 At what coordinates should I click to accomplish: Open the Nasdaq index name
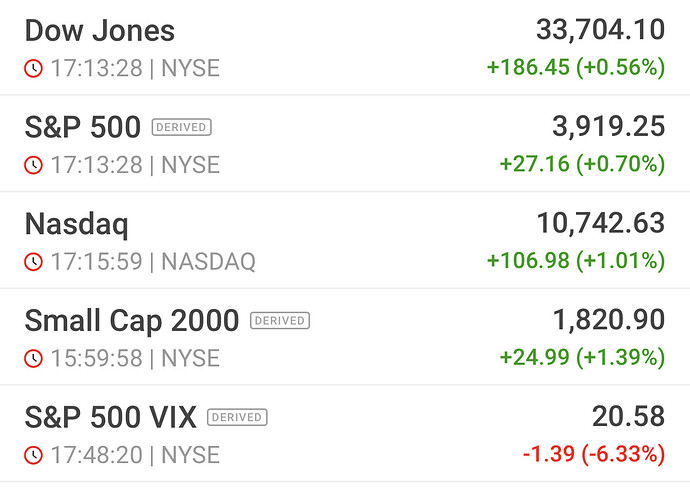pyautogui.click(x=76, y=224)
